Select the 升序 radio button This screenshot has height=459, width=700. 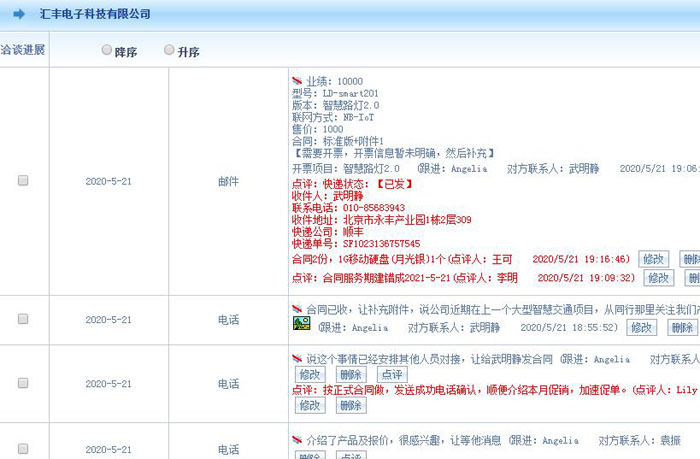(x=169, y=51)
